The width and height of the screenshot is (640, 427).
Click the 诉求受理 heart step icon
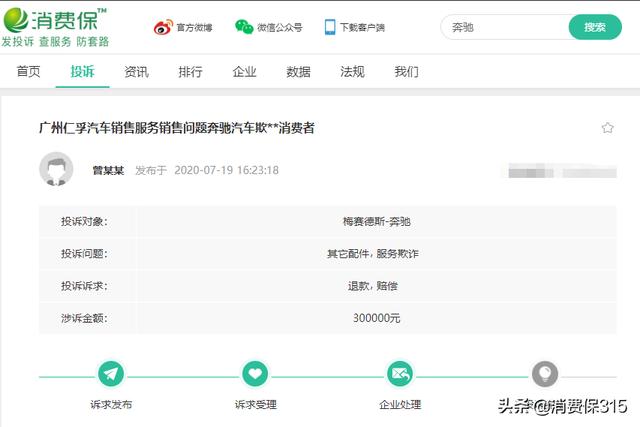255,374
